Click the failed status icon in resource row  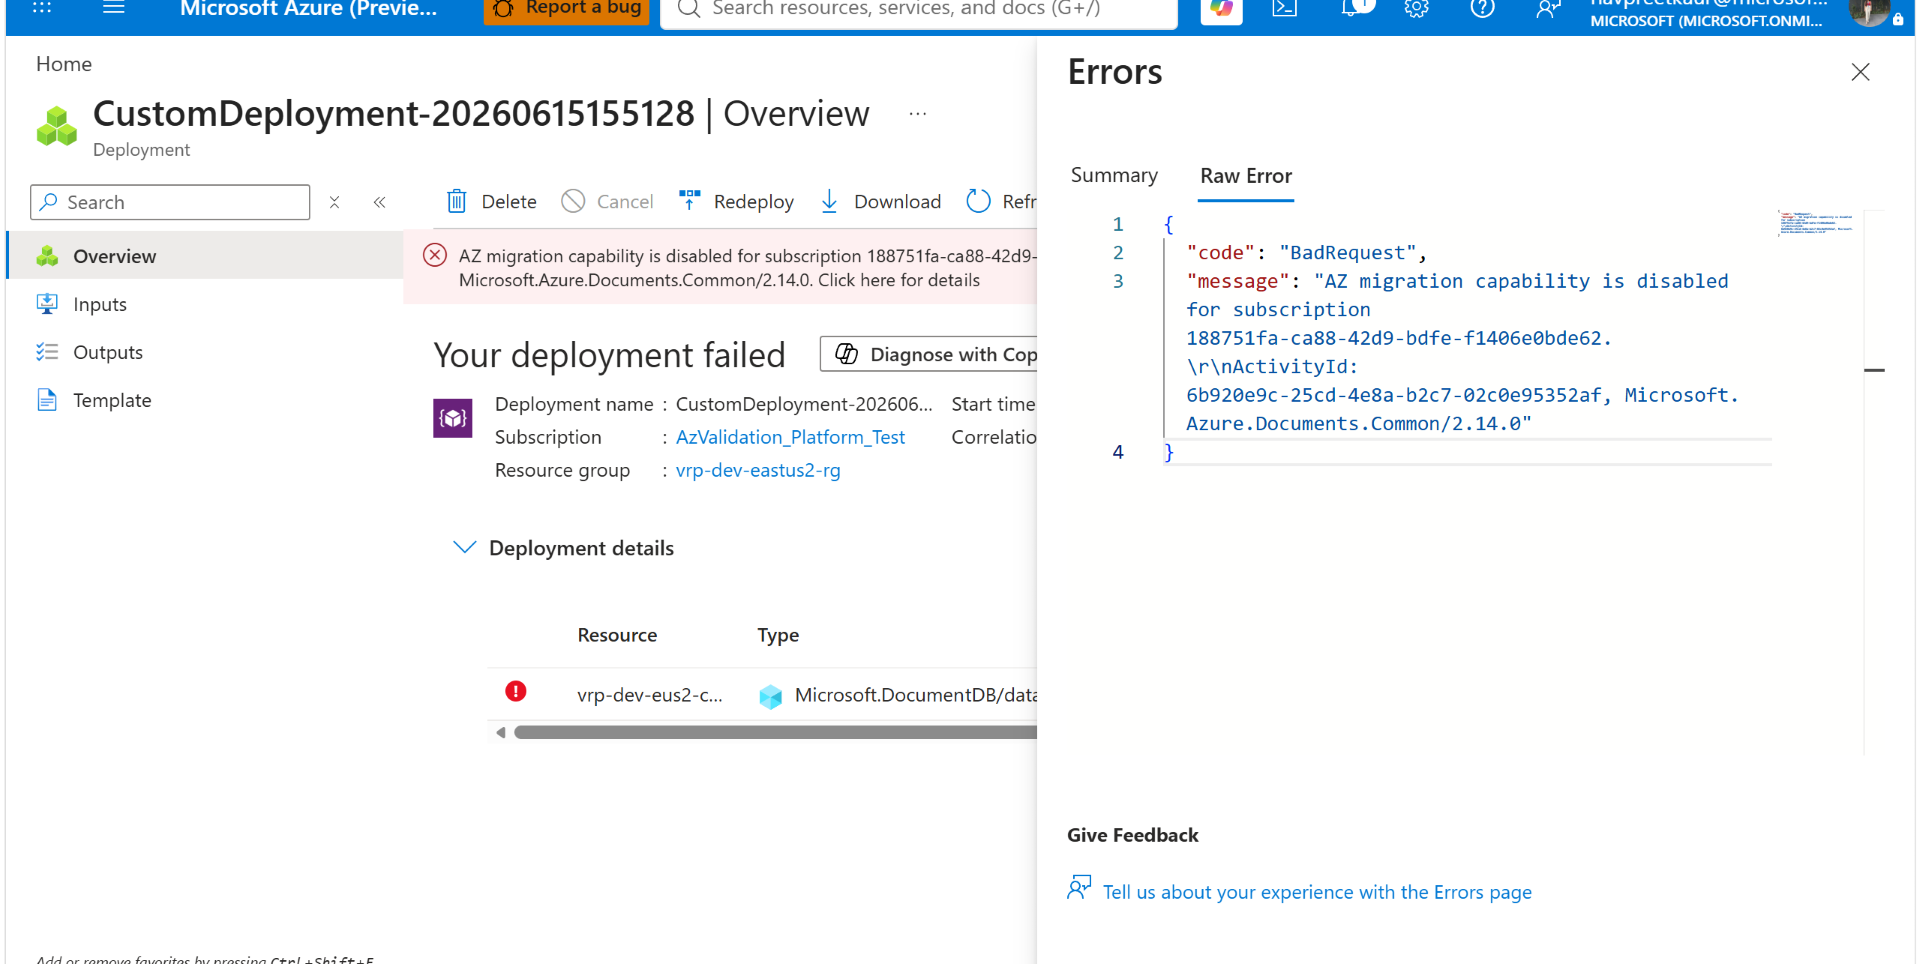516,691
